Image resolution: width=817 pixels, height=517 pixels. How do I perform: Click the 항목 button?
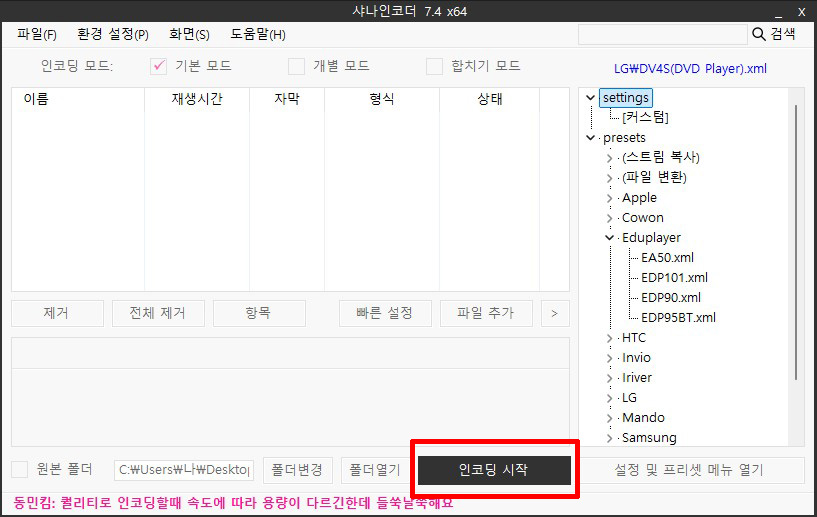click(x=259, y=313)
